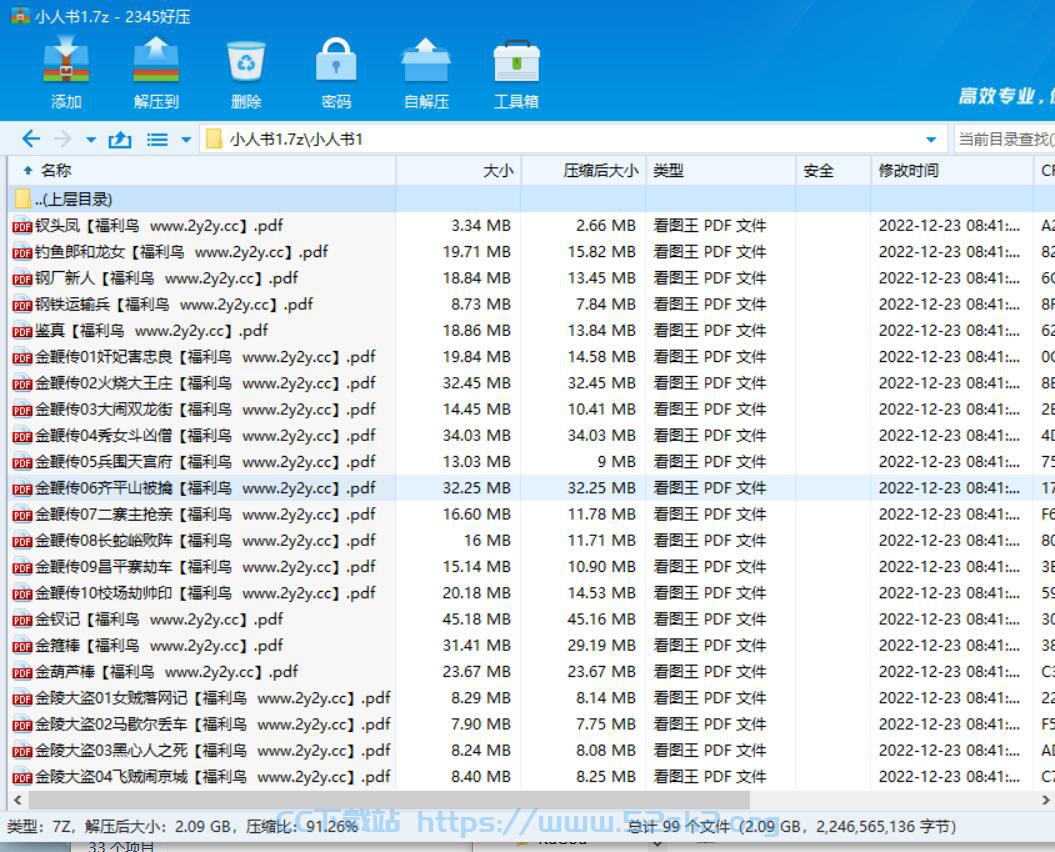Sort by the 大小 column header
1055x852 pixels.
click(x=459, y=170)
